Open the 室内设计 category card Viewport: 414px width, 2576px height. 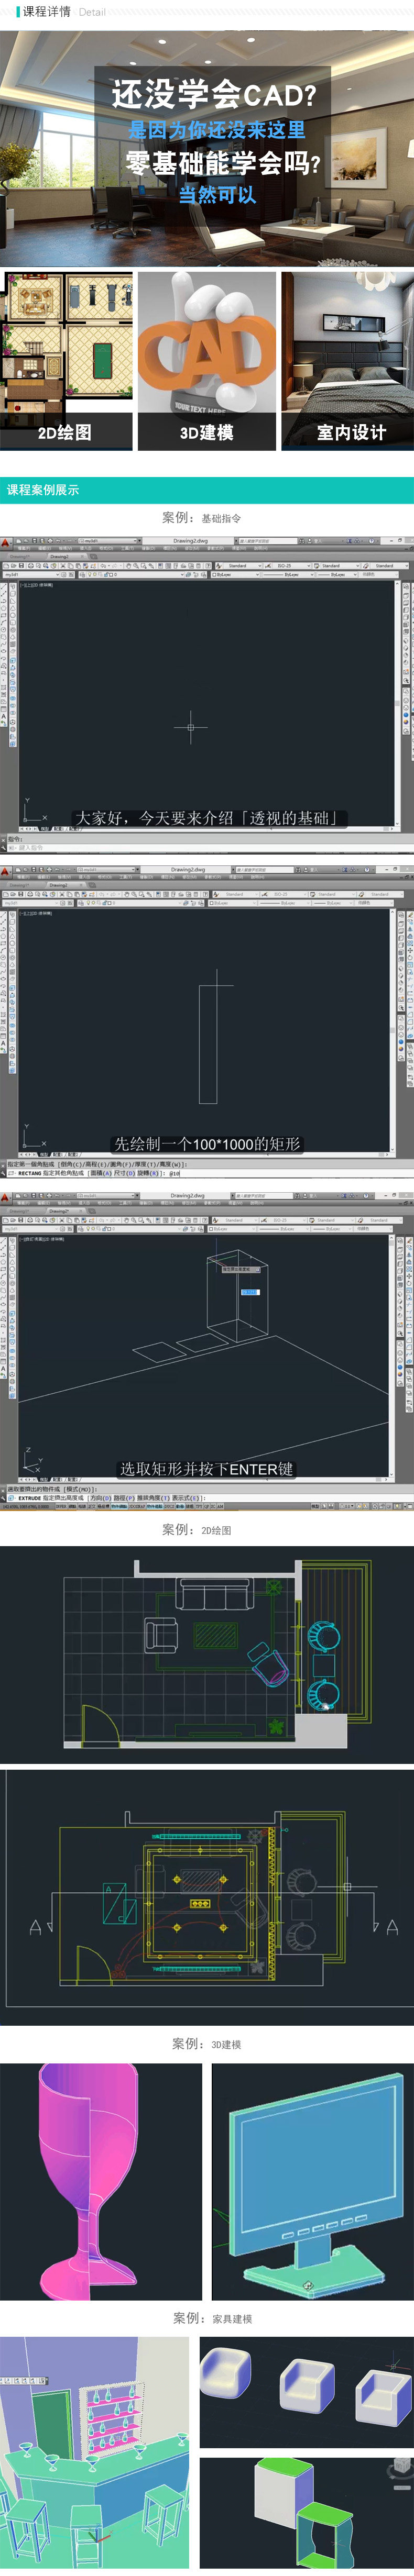coord(347,361)
